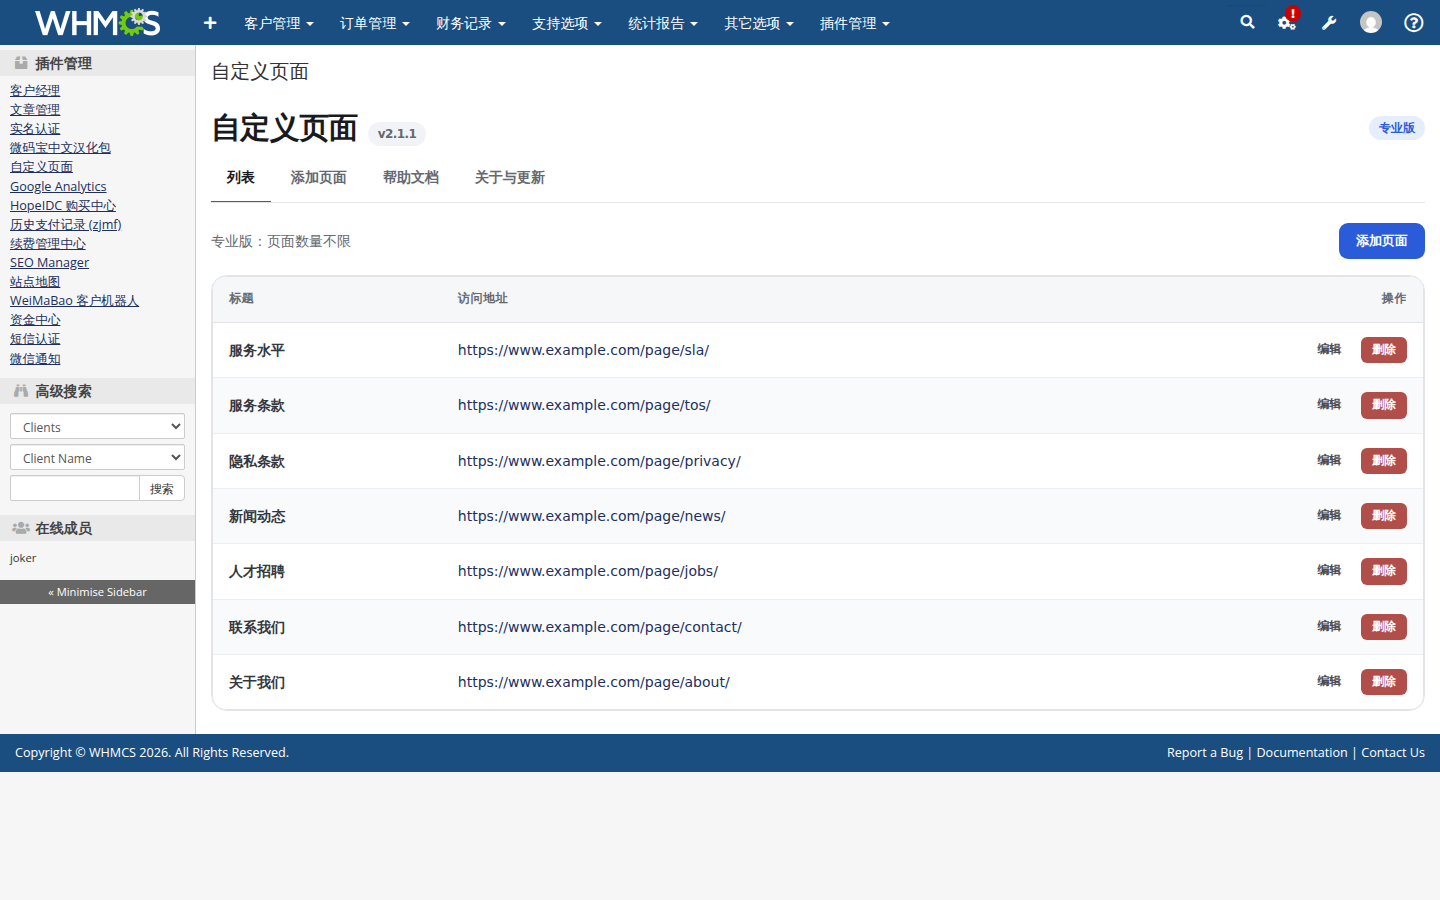The width and height of the screenshot is (1440, 900).
Task: Edit the 服务条款 page
Action: click(x=1329, y=405)
